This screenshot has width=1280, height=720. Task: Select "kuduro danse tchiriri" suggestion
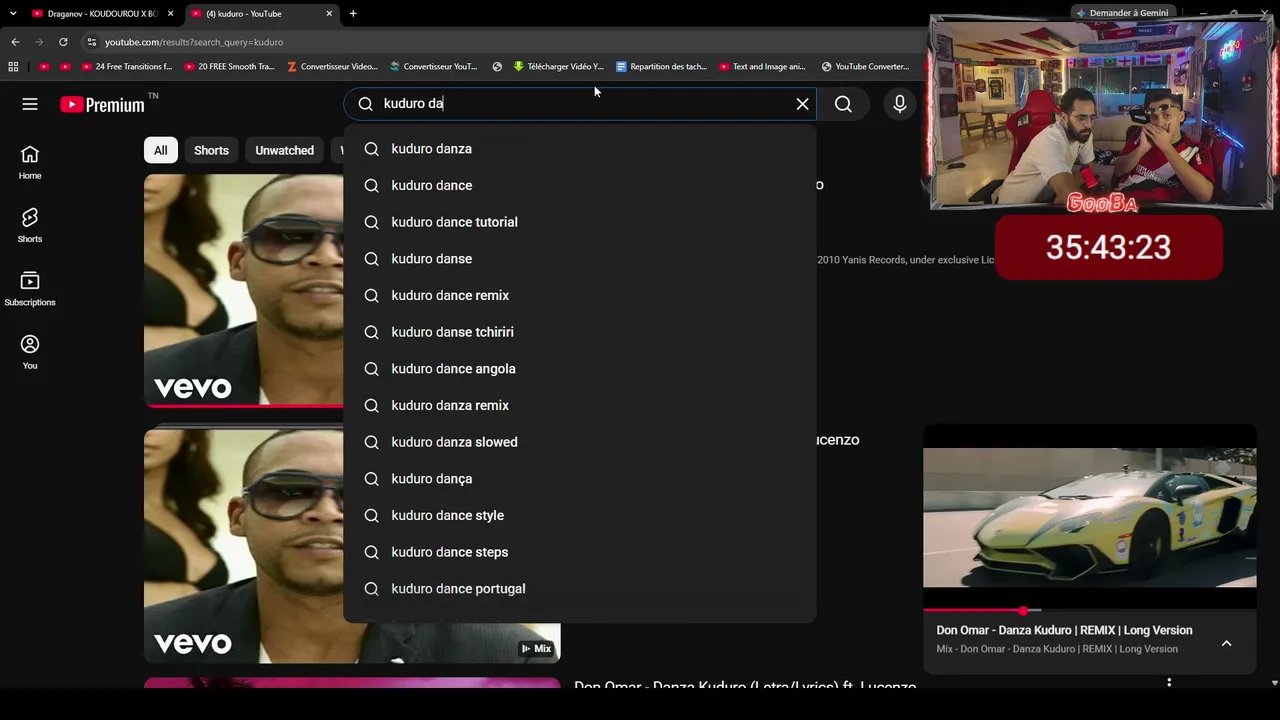coord(580,332)
